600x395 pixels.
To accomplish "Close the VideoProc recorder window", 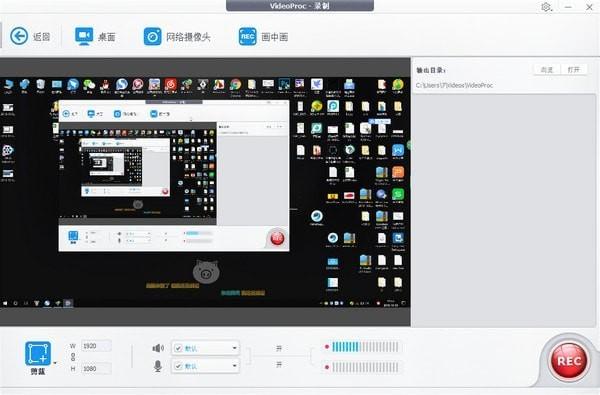I will 589,7.
